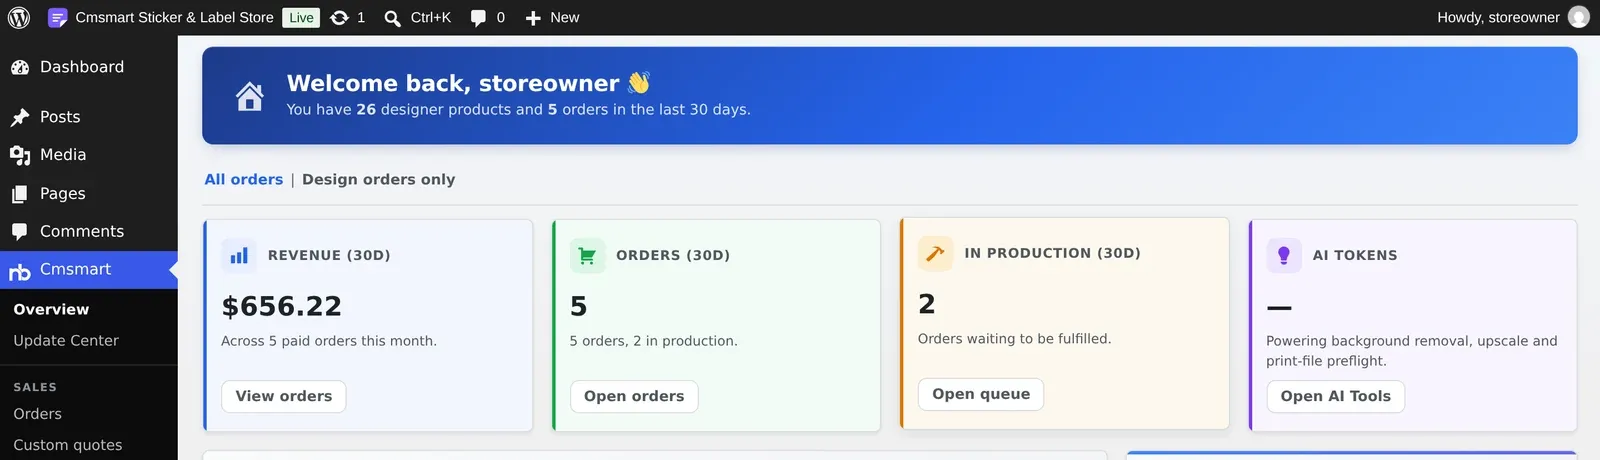Select Cmsmart menu in sidebar
The image size is (1600, 460).
89,270
